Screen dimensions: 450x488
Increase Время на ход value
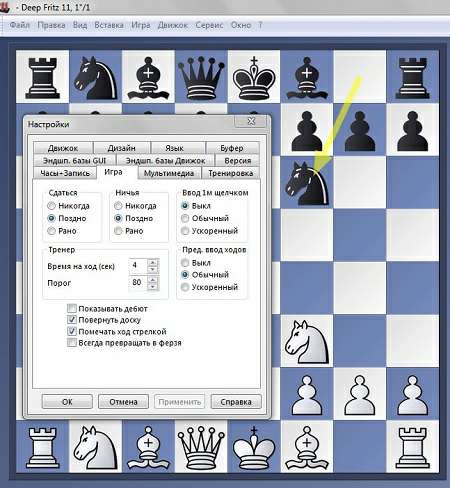pyautogui.click(x=153, y=262)
